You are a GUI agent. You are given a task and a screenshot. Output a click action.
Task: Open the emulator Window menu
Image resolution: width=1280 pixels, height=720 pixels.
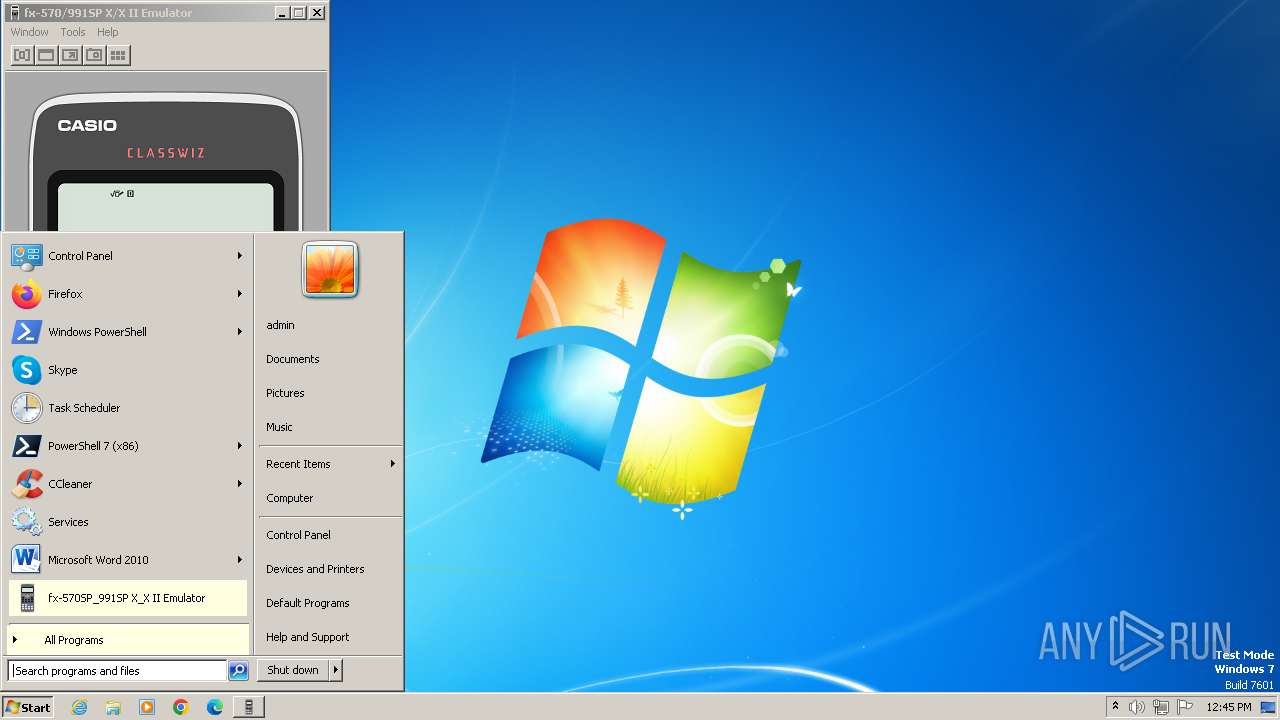[x=29, y=32]
